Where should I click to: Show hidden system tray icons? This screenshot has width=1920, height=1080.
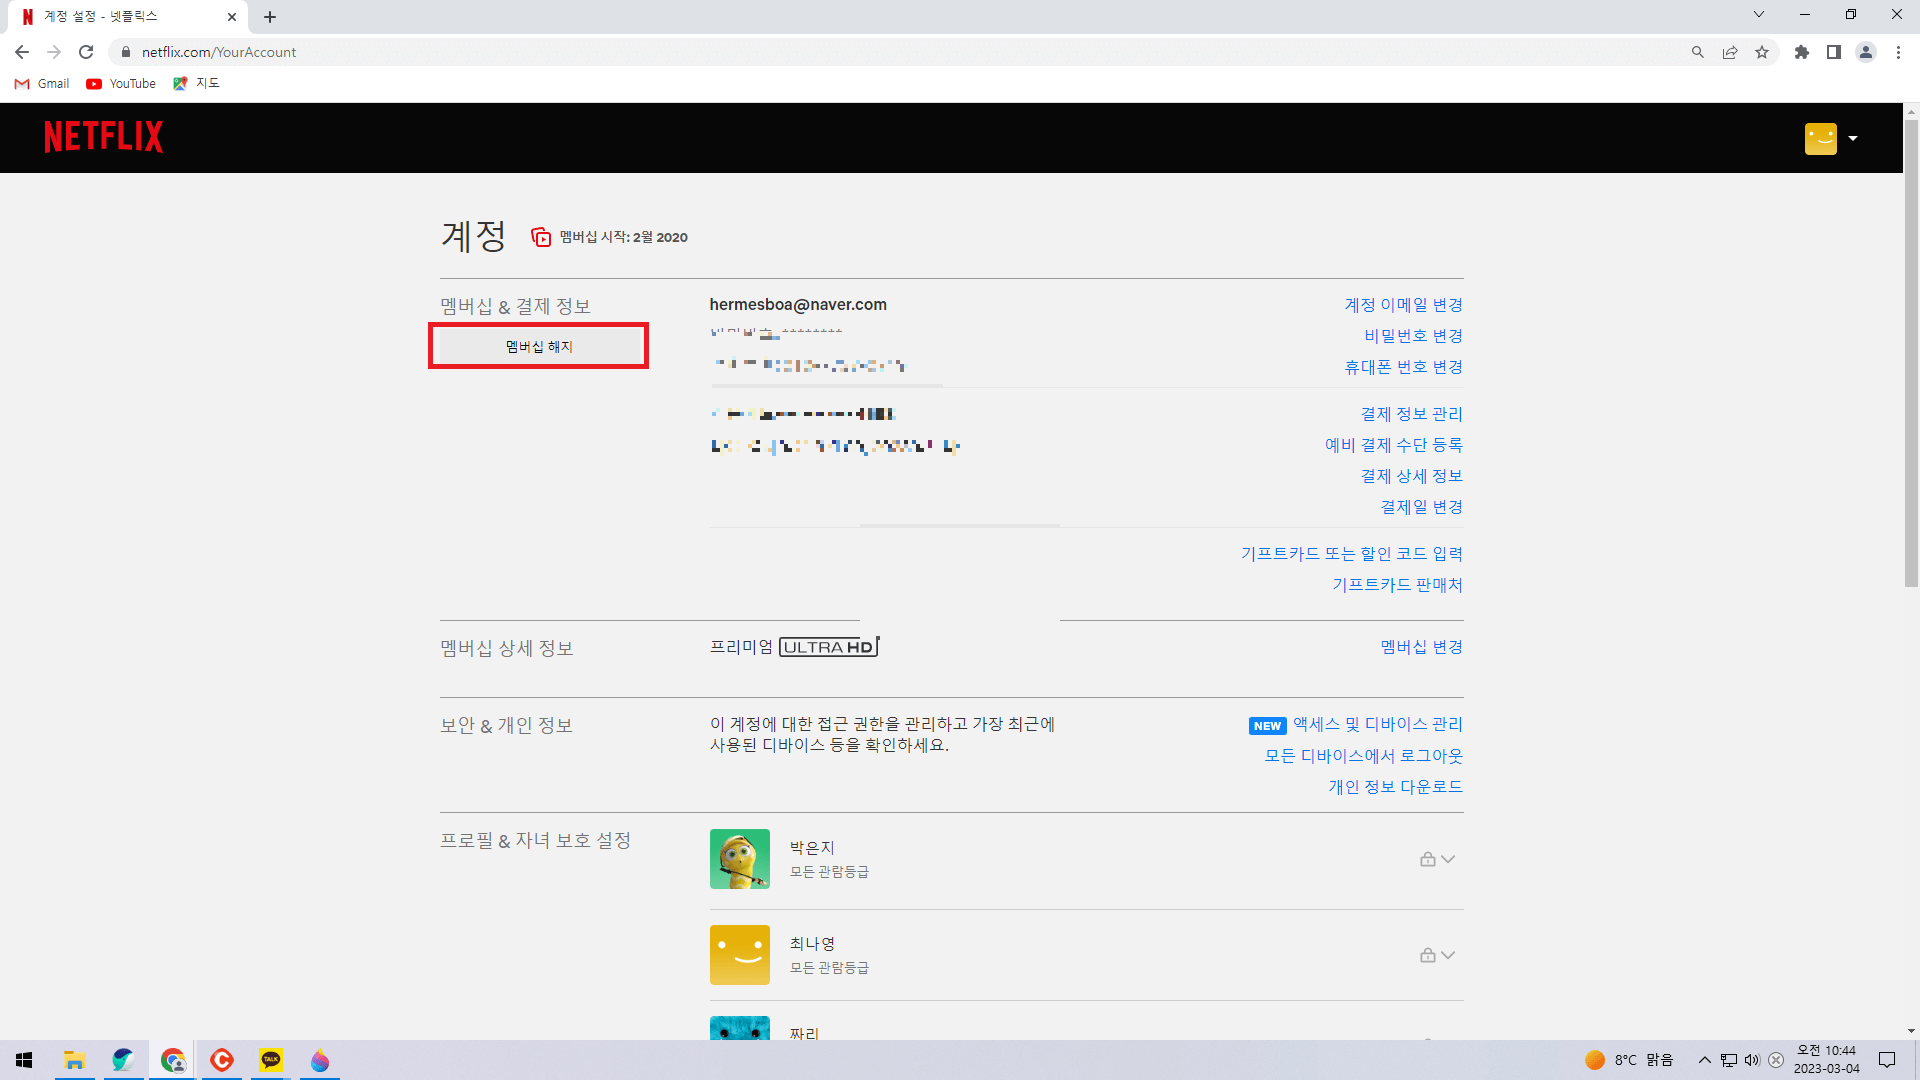(1705, 1060)
